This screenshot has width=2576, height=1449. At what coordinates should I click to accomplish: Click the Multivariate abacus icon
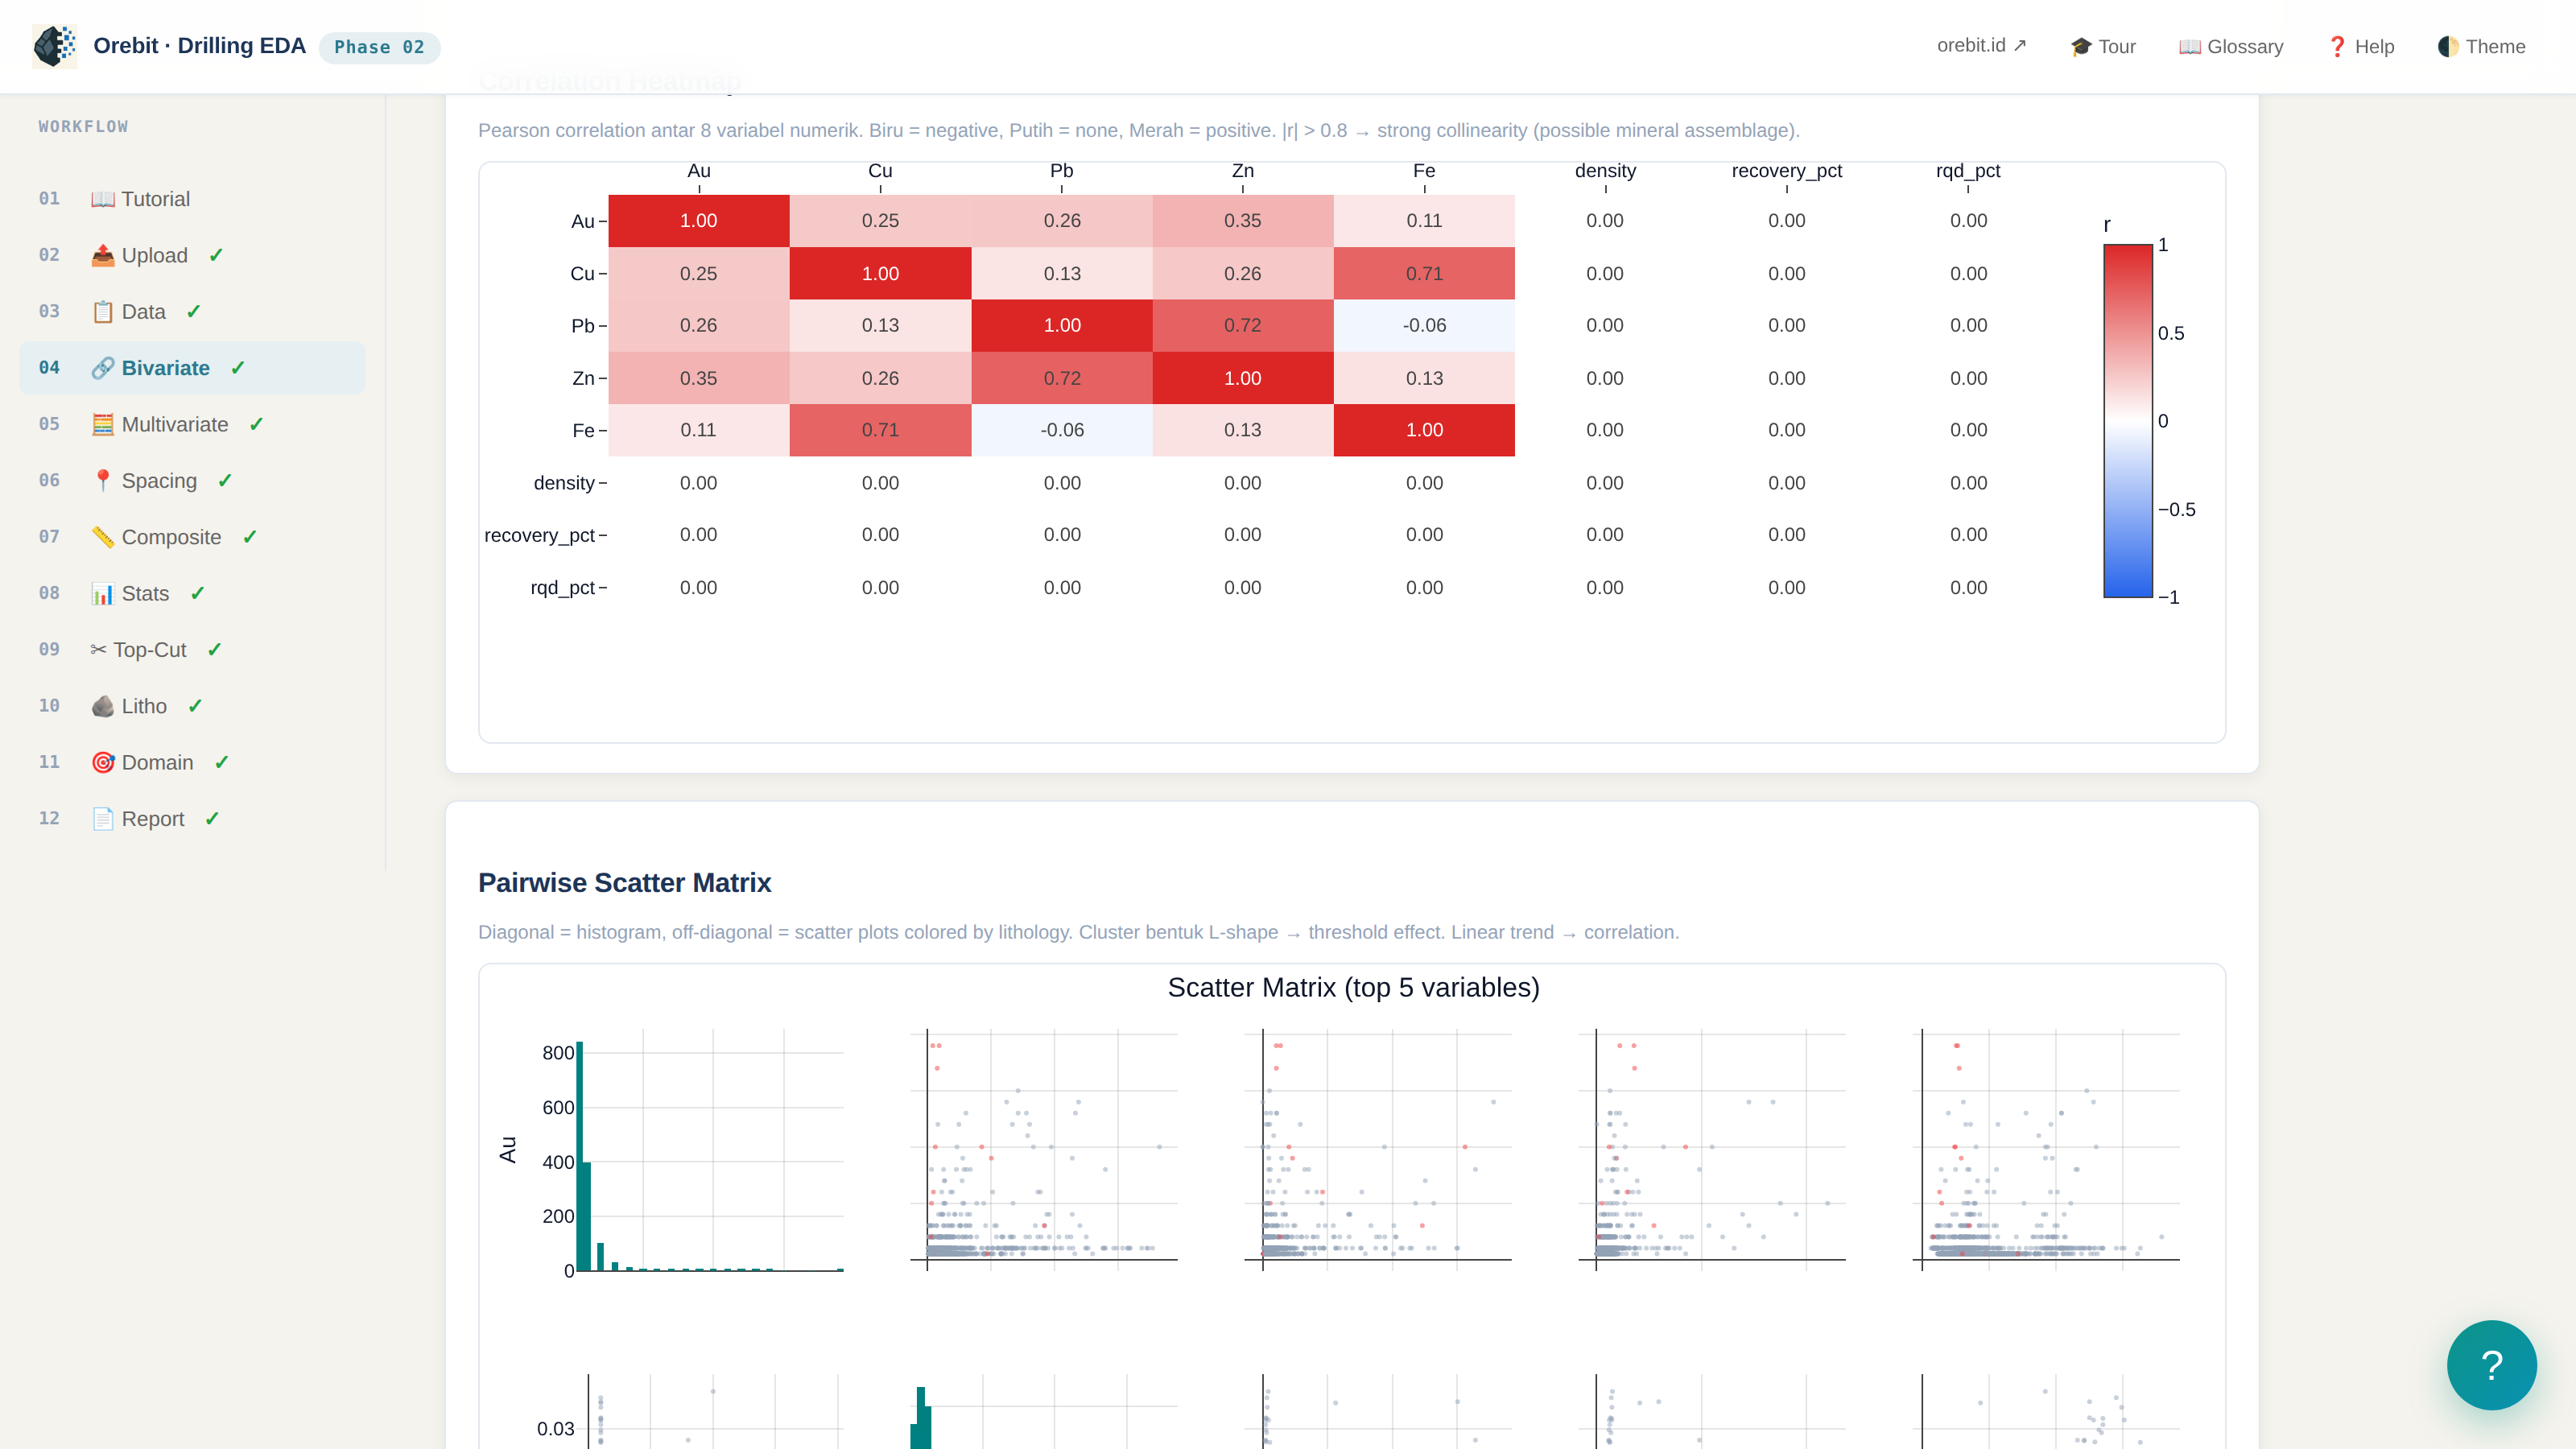click(102, 424)
